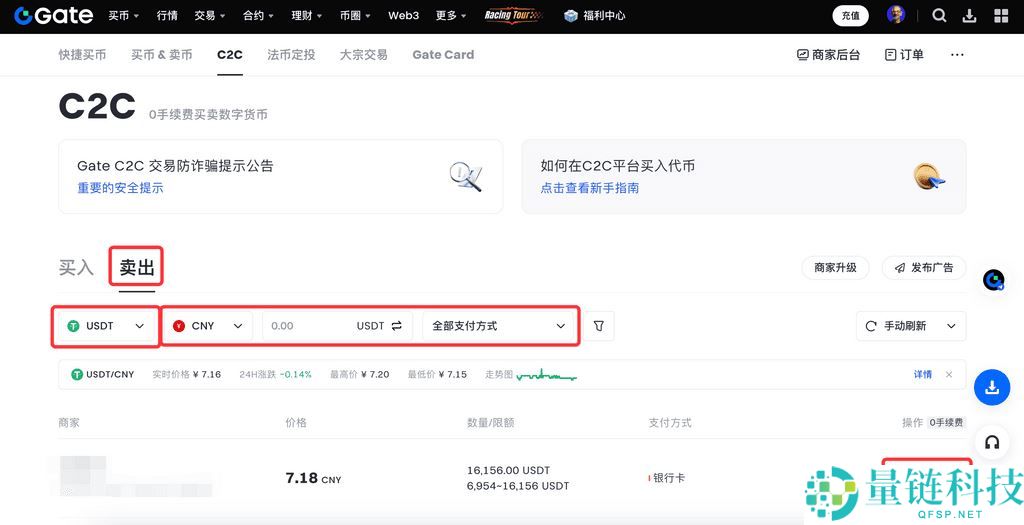1024x525 pixels.
Task: Select the 卖出 tab
Action: 137,267
